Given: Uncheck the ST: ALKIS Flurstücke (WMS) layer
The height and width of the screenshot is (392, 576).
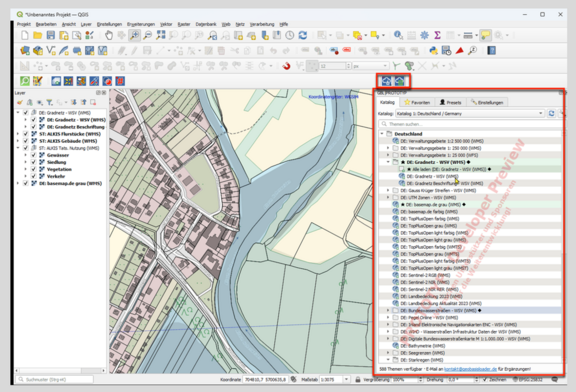Looking at the screenshot, I should 26,134.
